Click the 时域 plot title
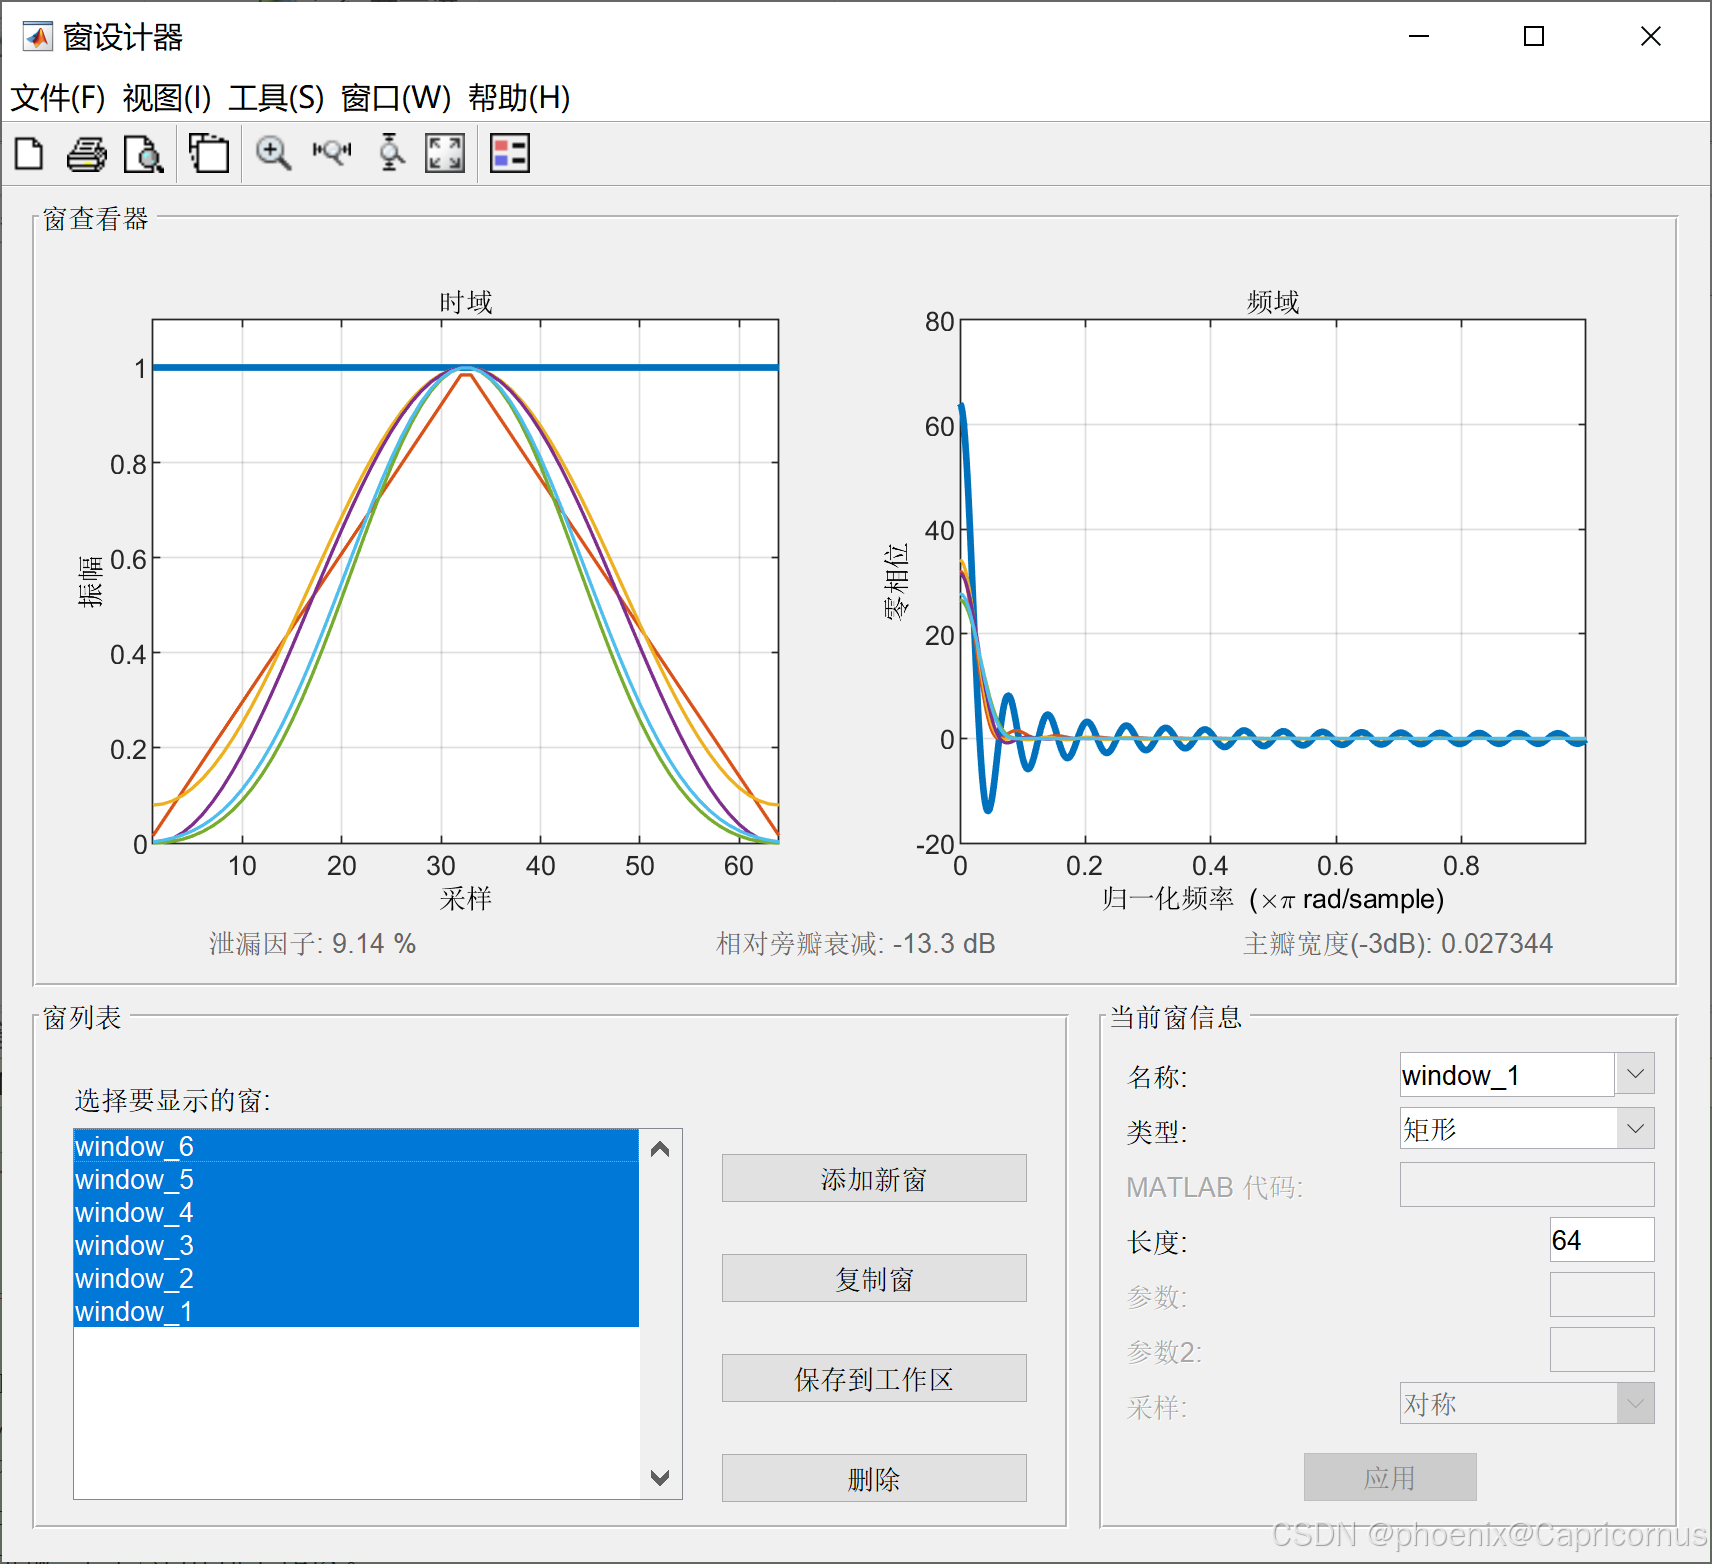This screenshot has width=1712, height=1564. [x=466, y=301]
